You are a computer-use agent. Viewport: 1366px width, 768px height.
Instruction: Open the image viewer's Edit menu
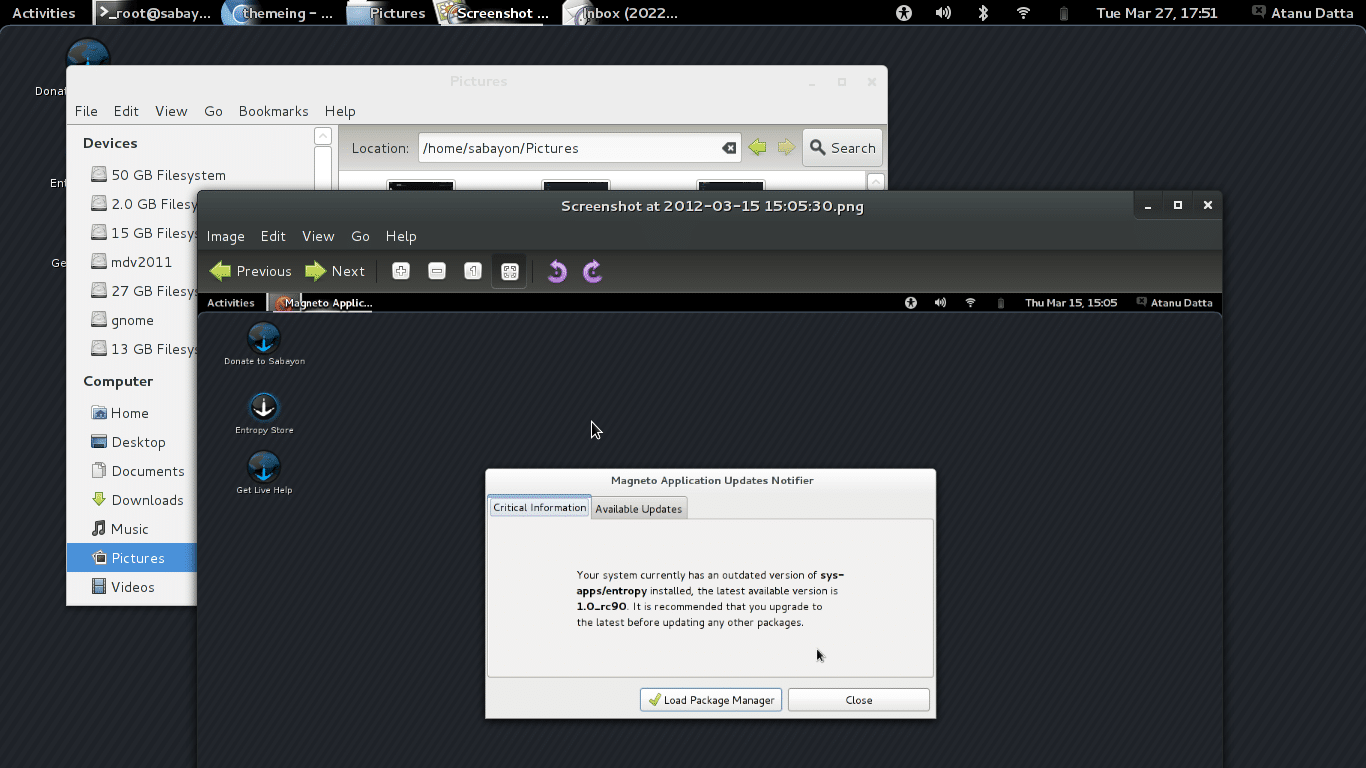[273, 236]
